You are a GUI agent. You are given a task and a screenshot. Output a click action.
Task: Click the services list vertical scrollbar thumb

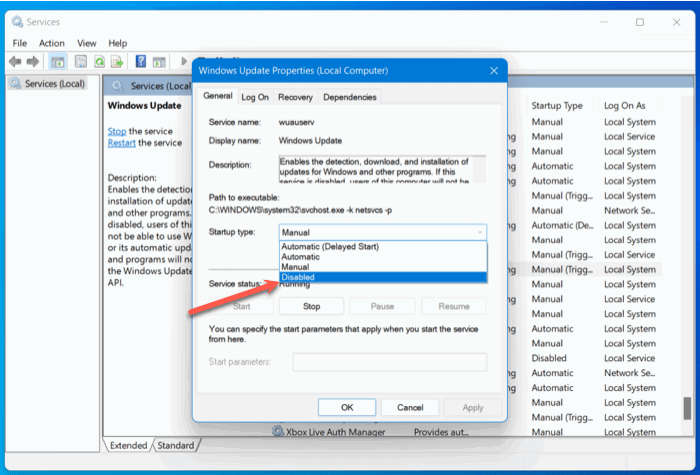[x=687, y=408]
